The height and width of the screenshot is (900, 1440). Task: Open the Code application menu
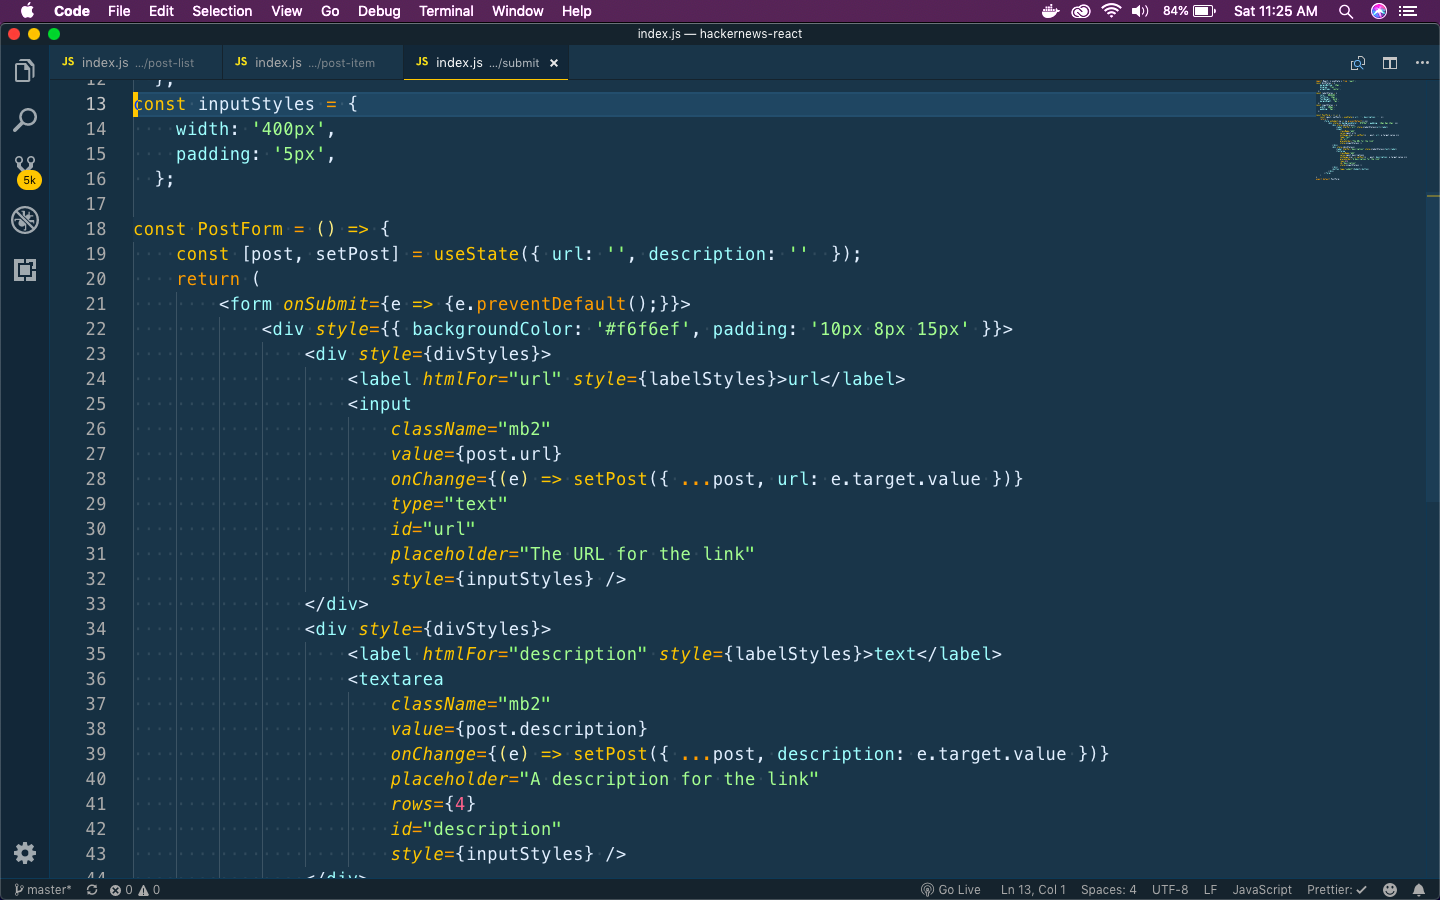click(72, 11)
